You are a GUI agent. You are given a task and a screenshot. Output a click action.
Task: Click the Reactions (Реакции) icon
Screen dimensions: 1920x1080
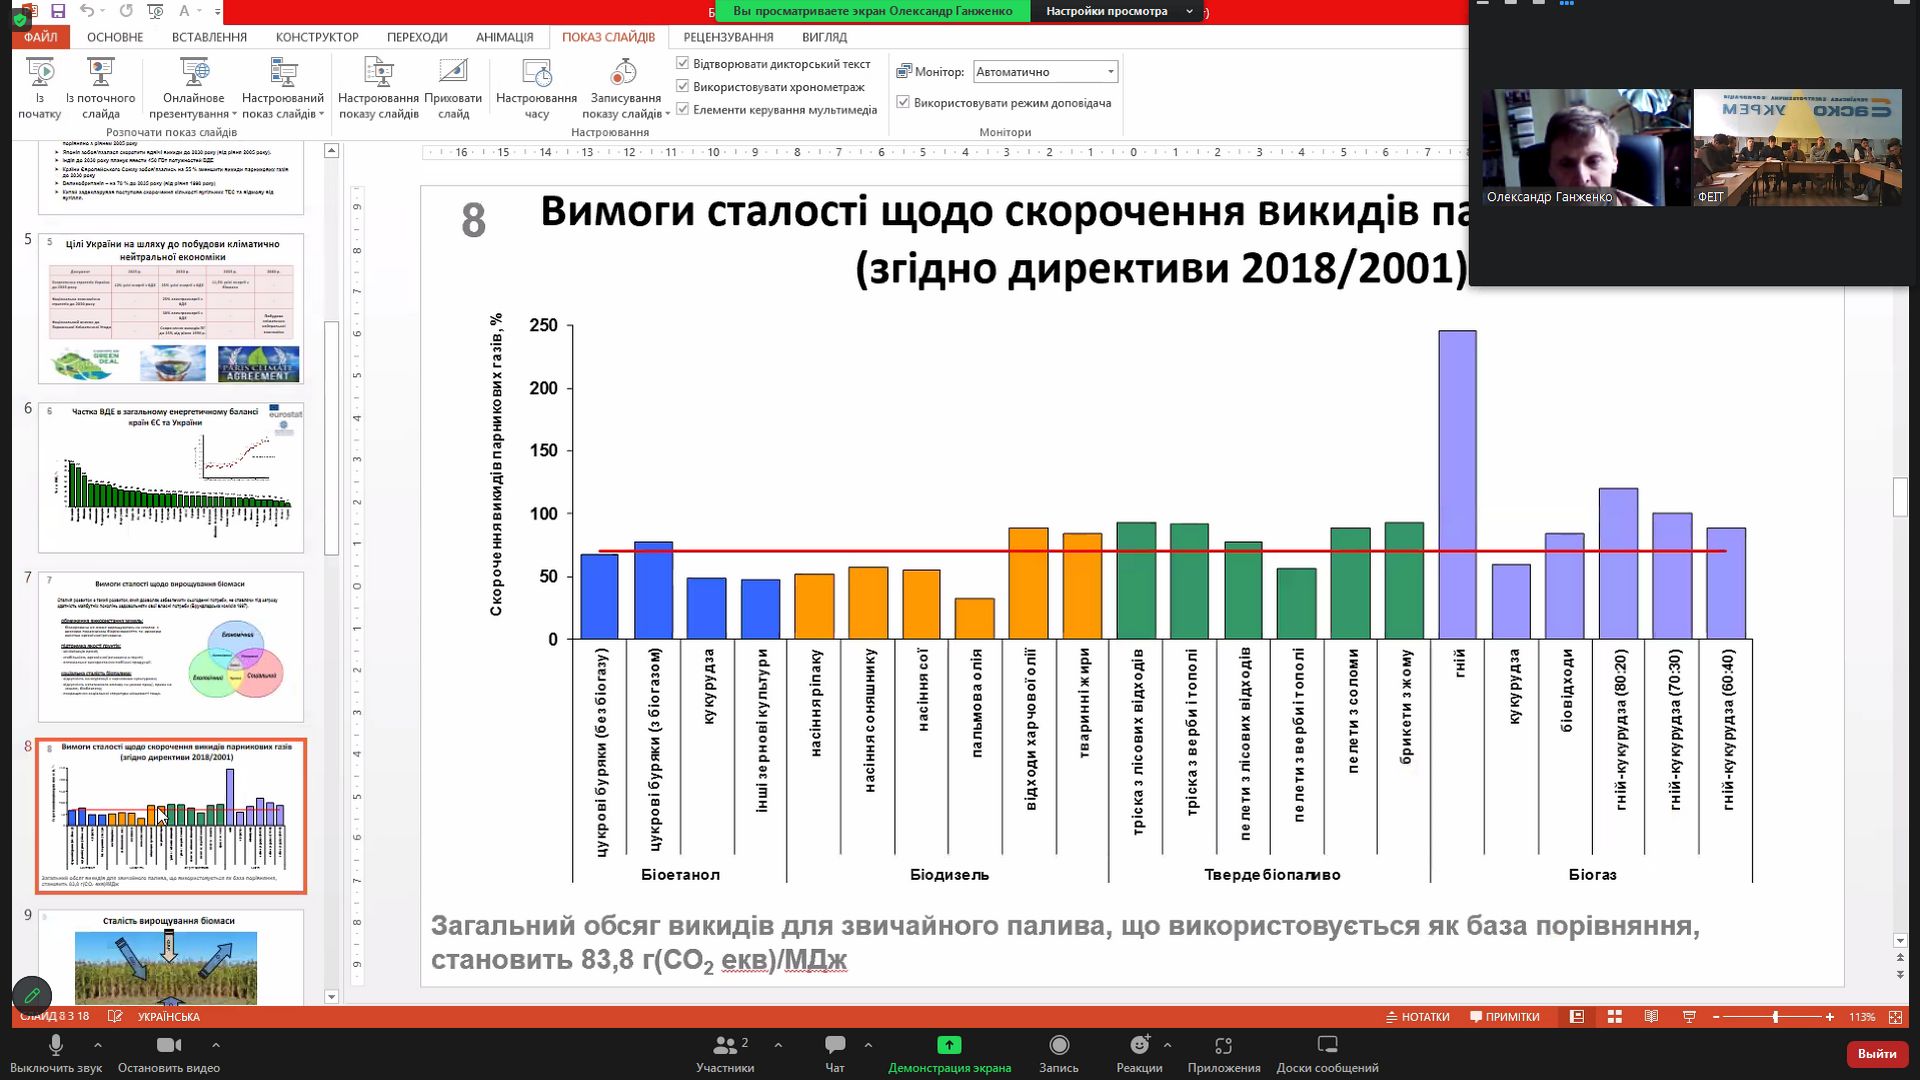click(x=1139, y=1046)
